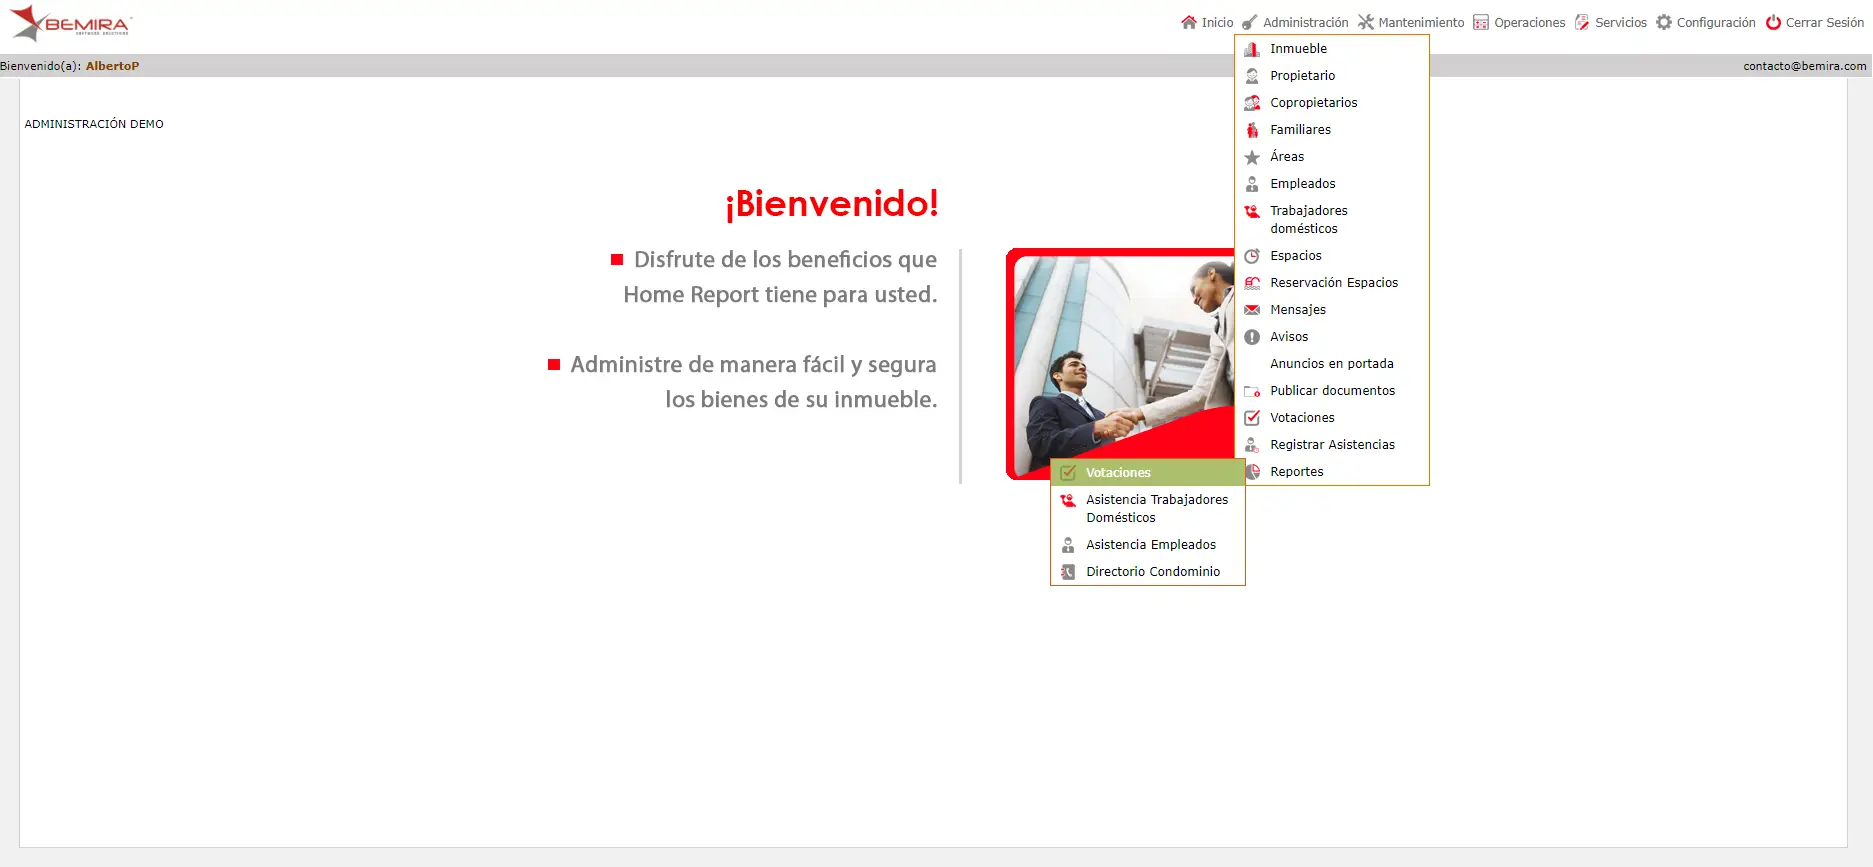Click the Propietario person icon
Image resolution: width=1873 pixels, height=867 pixels.
[x=1252, y=76]
